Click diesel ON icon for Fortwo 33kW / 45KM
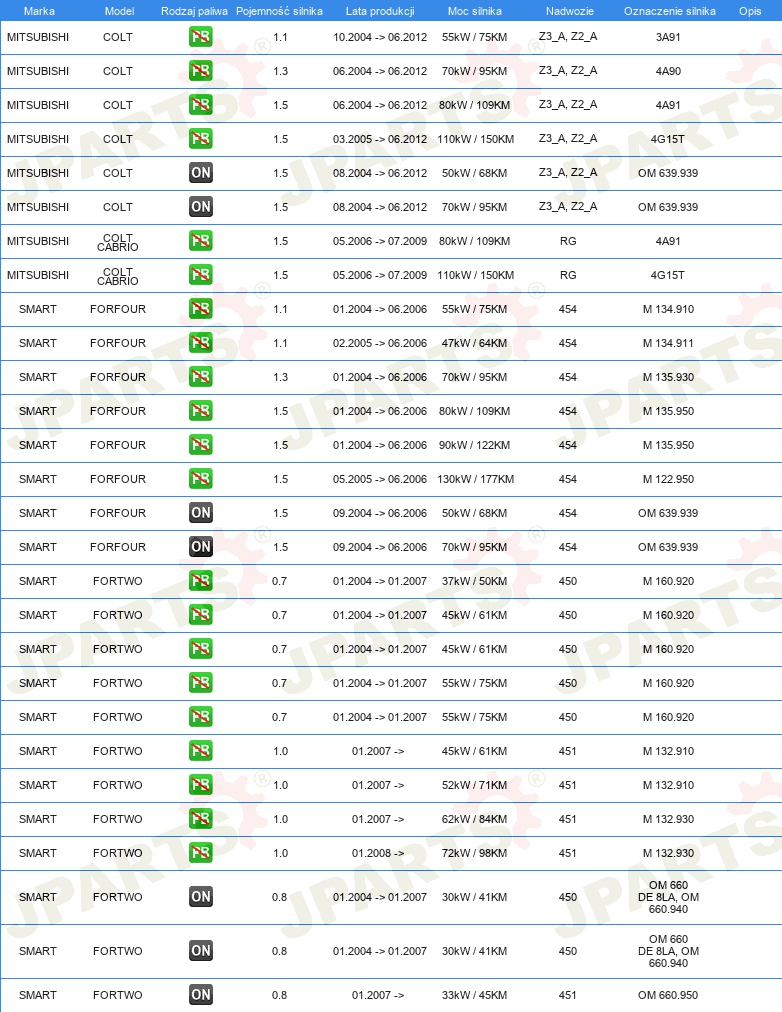This screenshot has width=782, height=1012. [201, 995]
